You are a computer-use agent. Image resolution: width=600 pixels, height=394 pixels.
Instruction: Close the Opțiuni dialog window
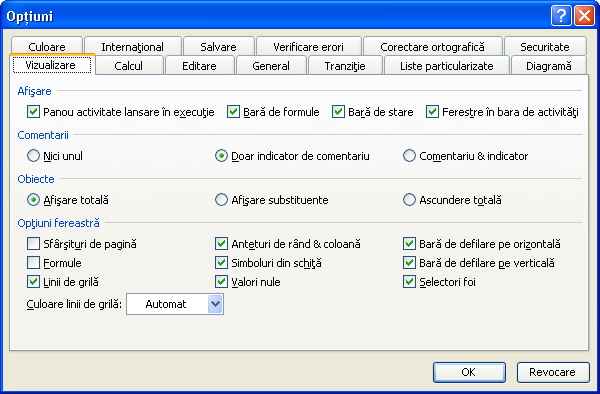584,16
